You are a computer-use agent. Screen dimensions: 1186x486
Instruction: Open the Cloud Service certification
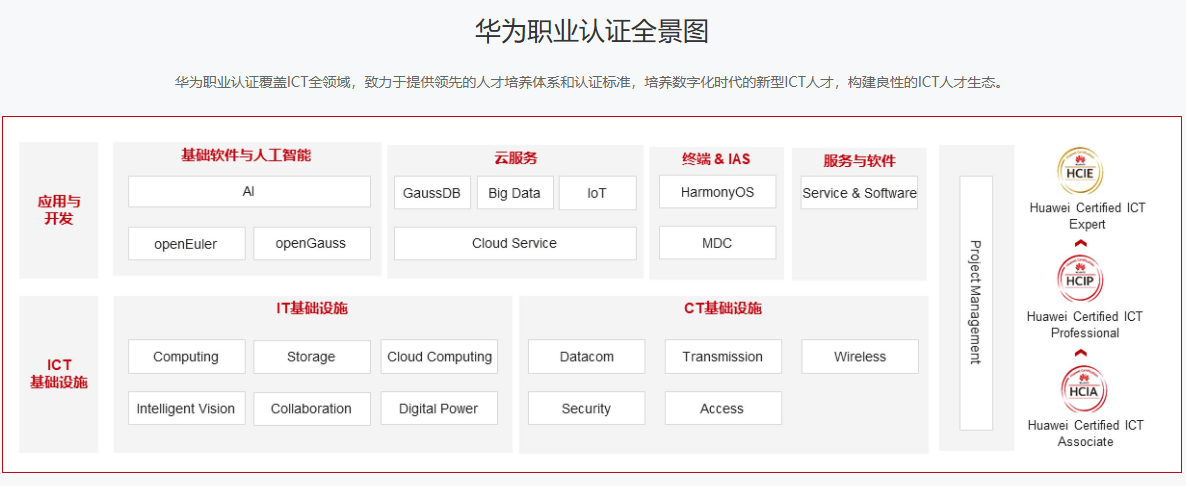514,243
